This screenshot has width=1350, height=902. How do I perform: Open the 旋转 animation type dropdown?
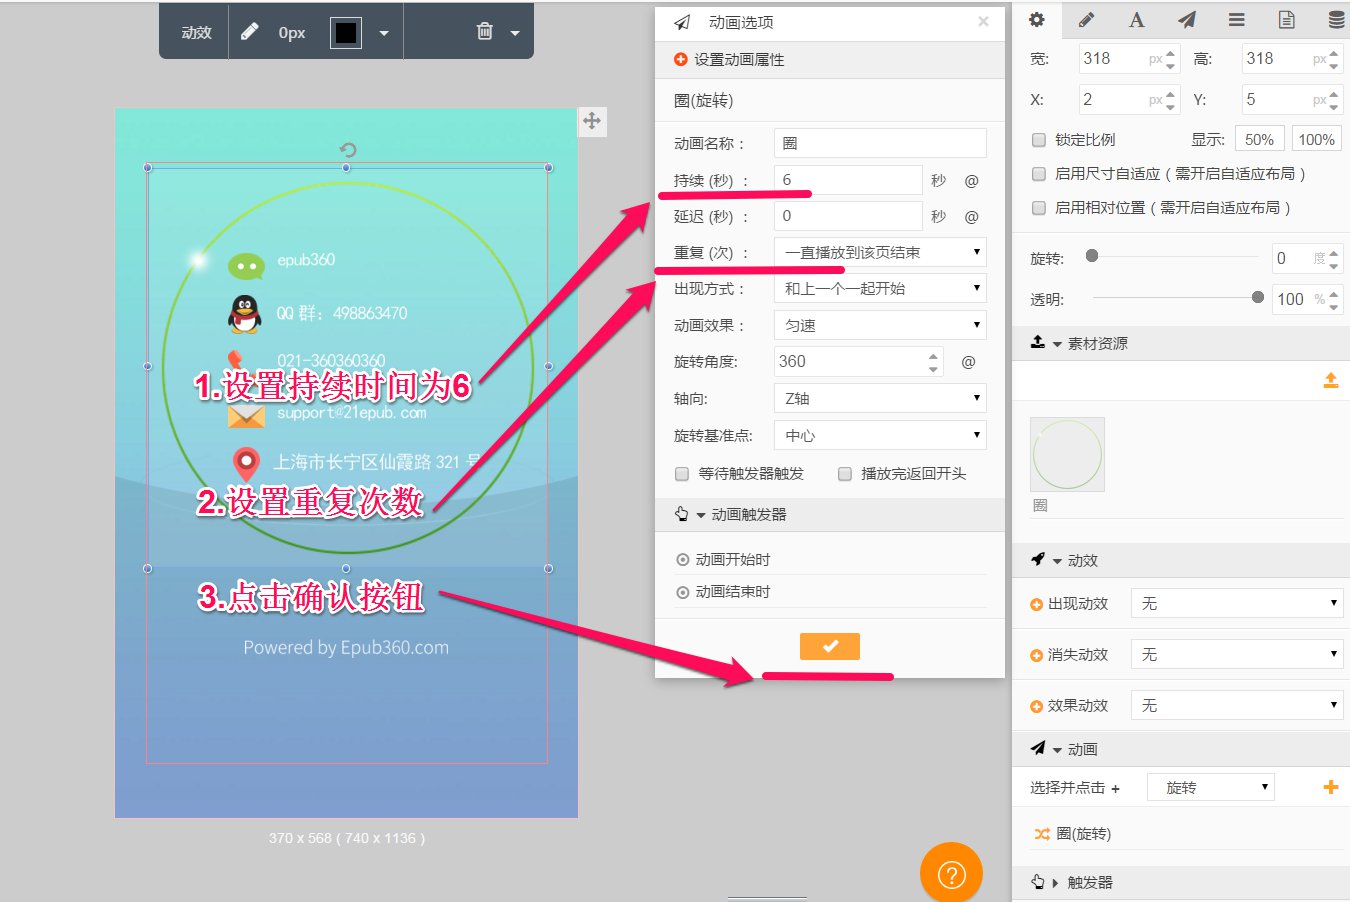coord(1211,788)
